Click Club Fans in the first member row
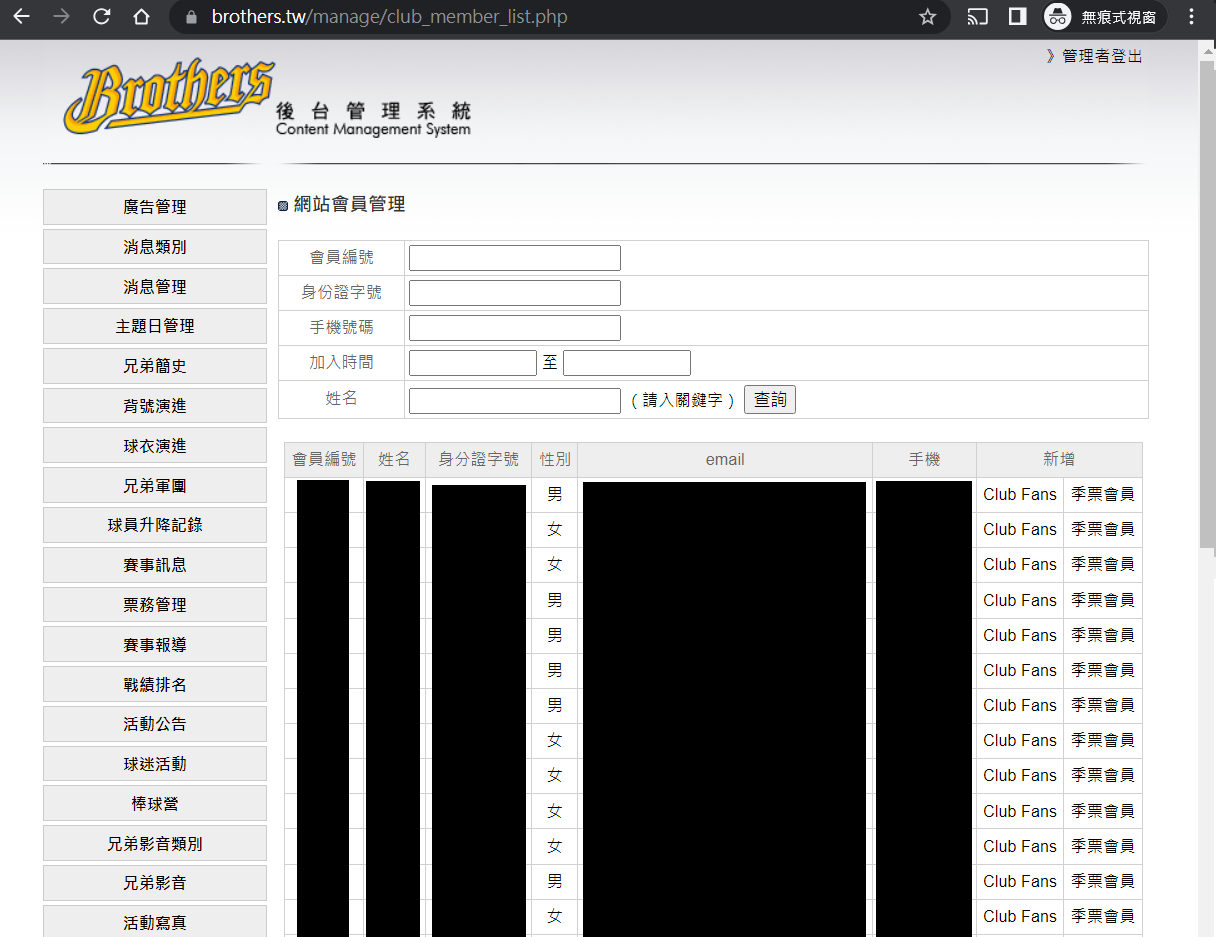1216x937 pixels. click(1020, 494)
